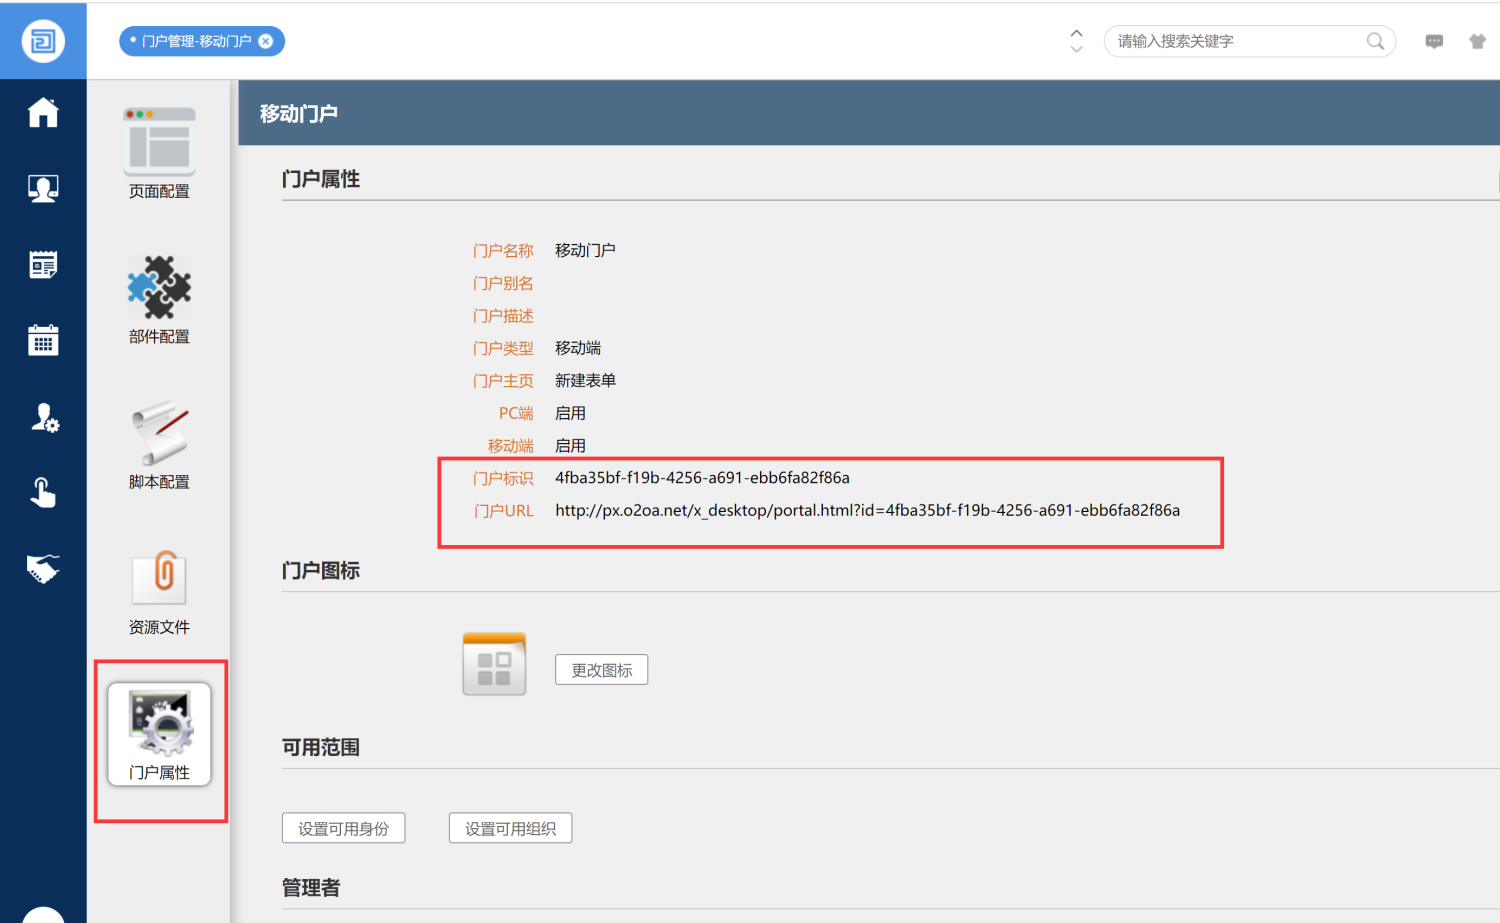Click the up-down chevron expander icon

[1076, 41]
